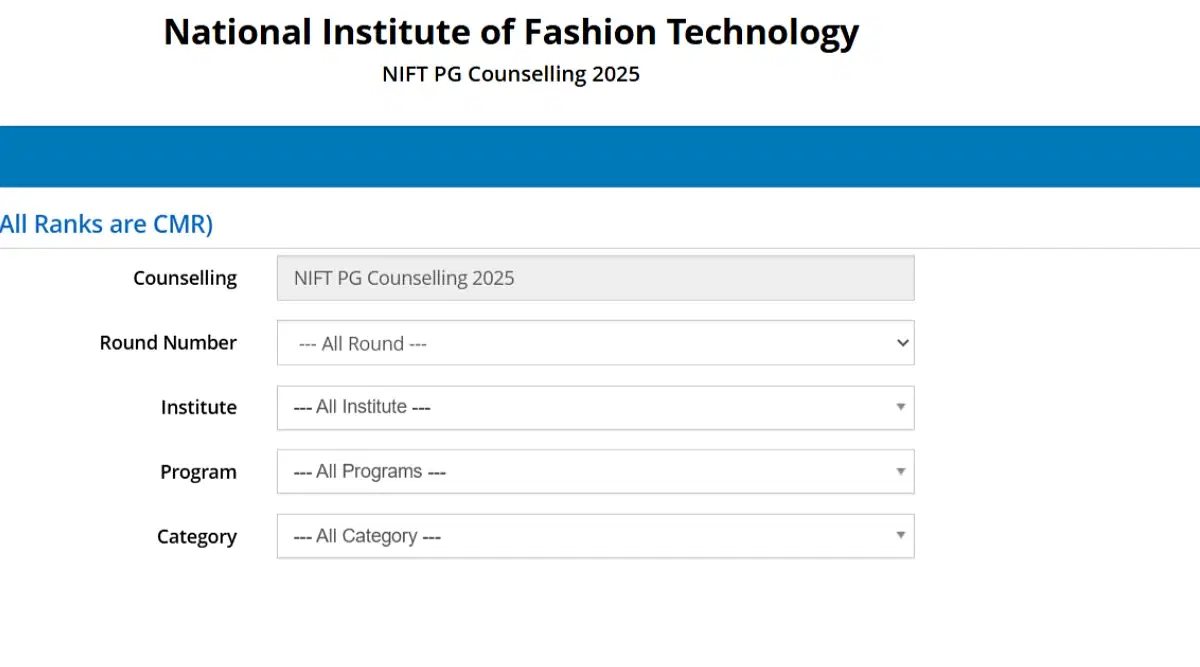The image size is (1200, 667).
Task: Click the Program dropdown triangle arrow
Action: [x=900, y=471]
